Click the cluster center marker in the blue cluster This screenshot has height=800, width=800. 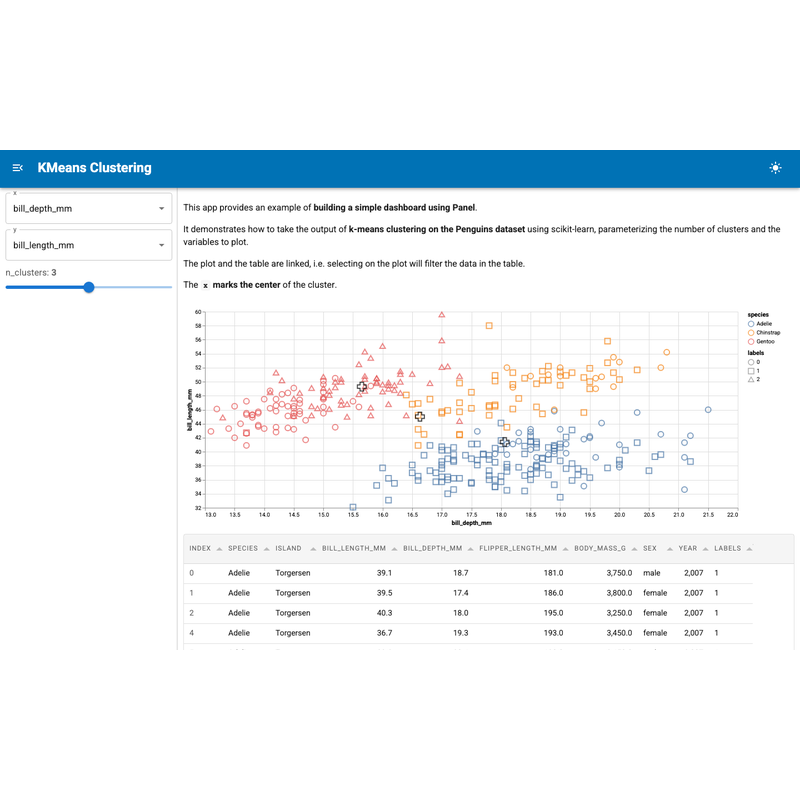coord(504,442)
